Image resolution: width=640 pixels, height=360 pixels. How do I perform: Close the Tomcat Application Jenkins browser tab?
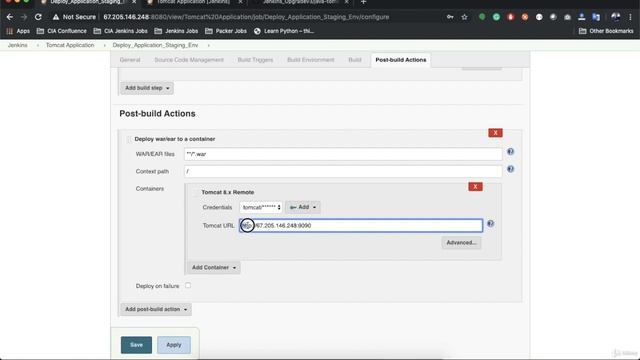click(240, 2)
